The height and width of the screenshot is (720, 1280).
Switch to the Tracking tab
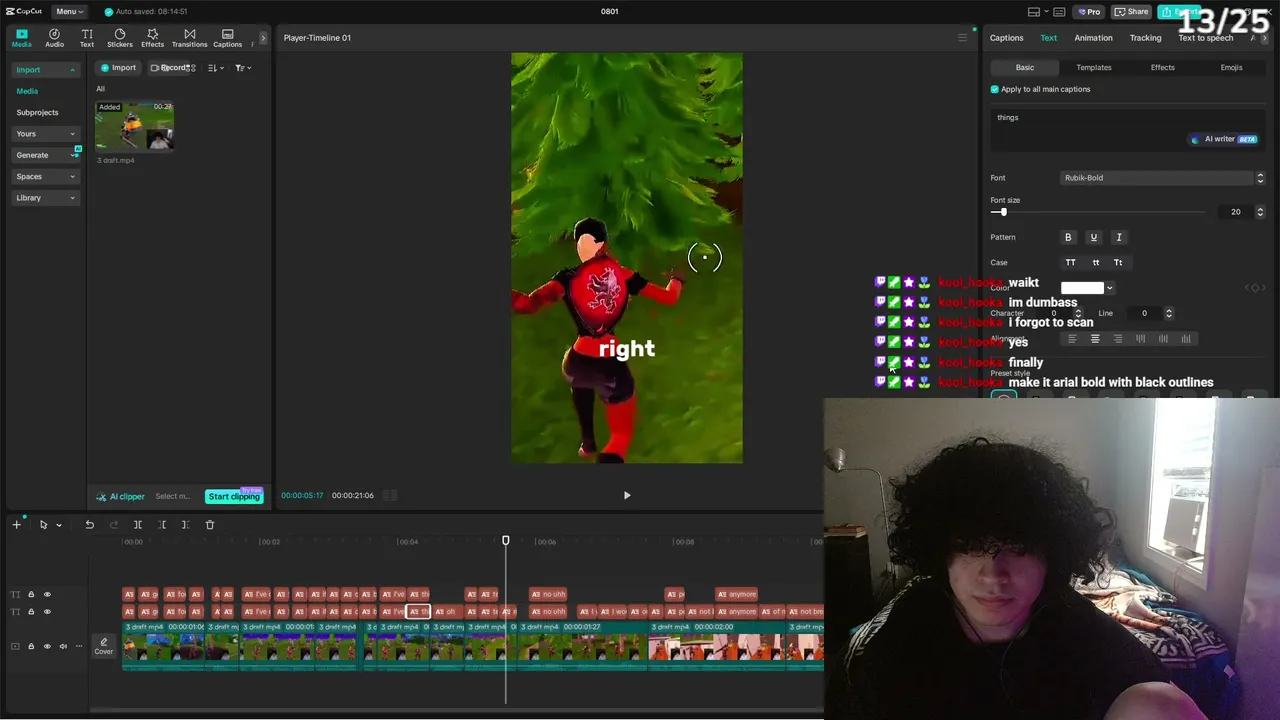pyautogui.click(x=1145, y=38)
